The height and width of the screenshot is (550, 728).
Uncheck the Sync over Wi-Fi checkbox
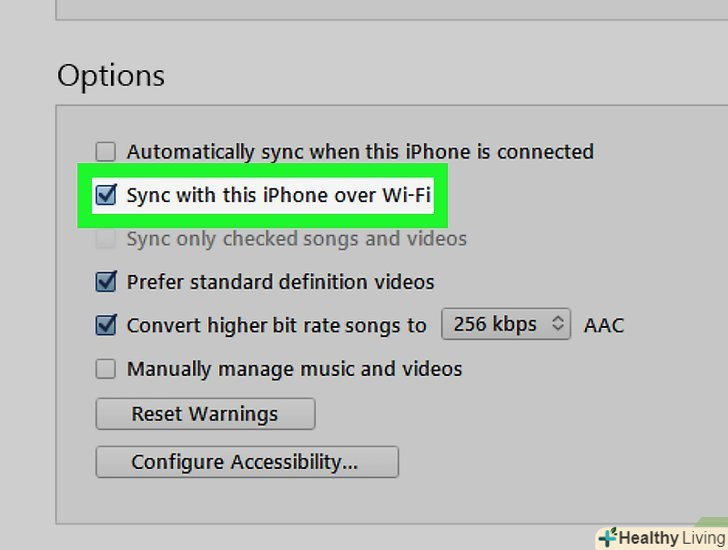click(105, 195)
